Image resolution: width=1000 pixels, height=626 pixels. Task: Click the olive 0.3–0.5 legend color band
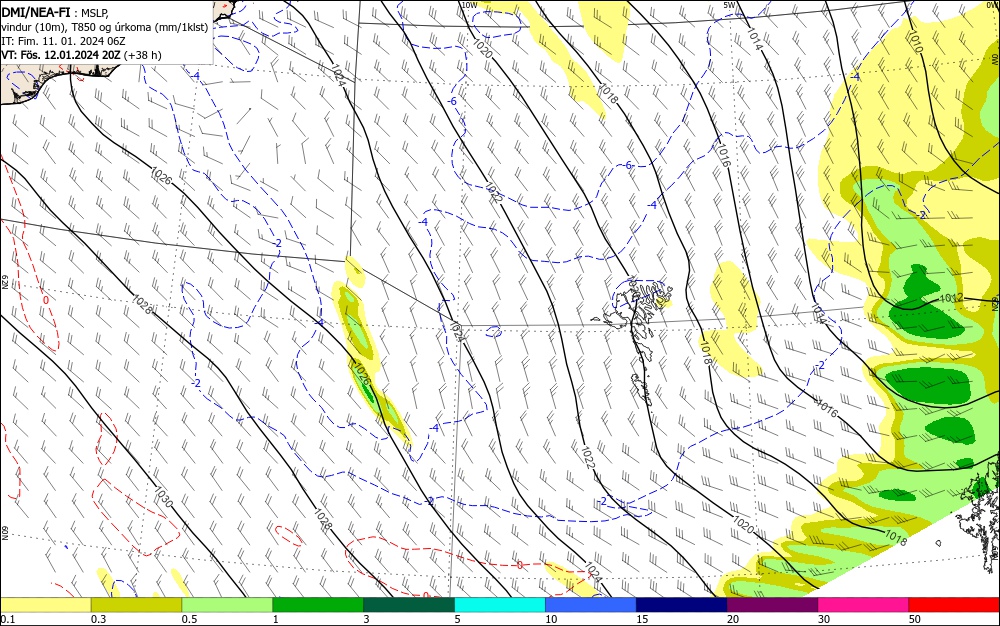click(136, 605)
